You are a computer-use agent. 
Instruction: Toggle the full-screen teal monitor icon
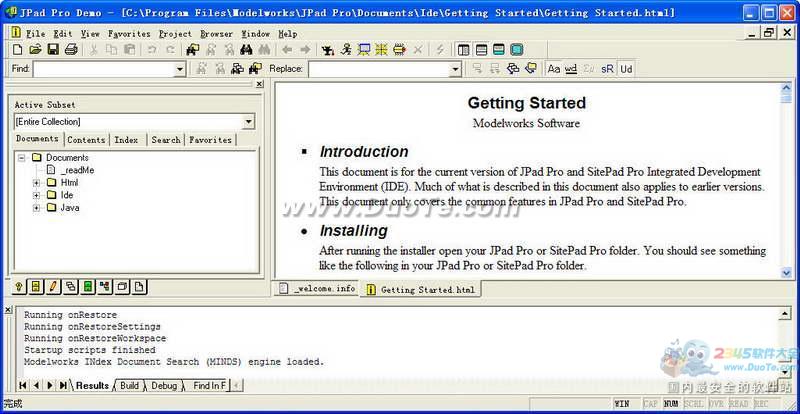[517, 50]
